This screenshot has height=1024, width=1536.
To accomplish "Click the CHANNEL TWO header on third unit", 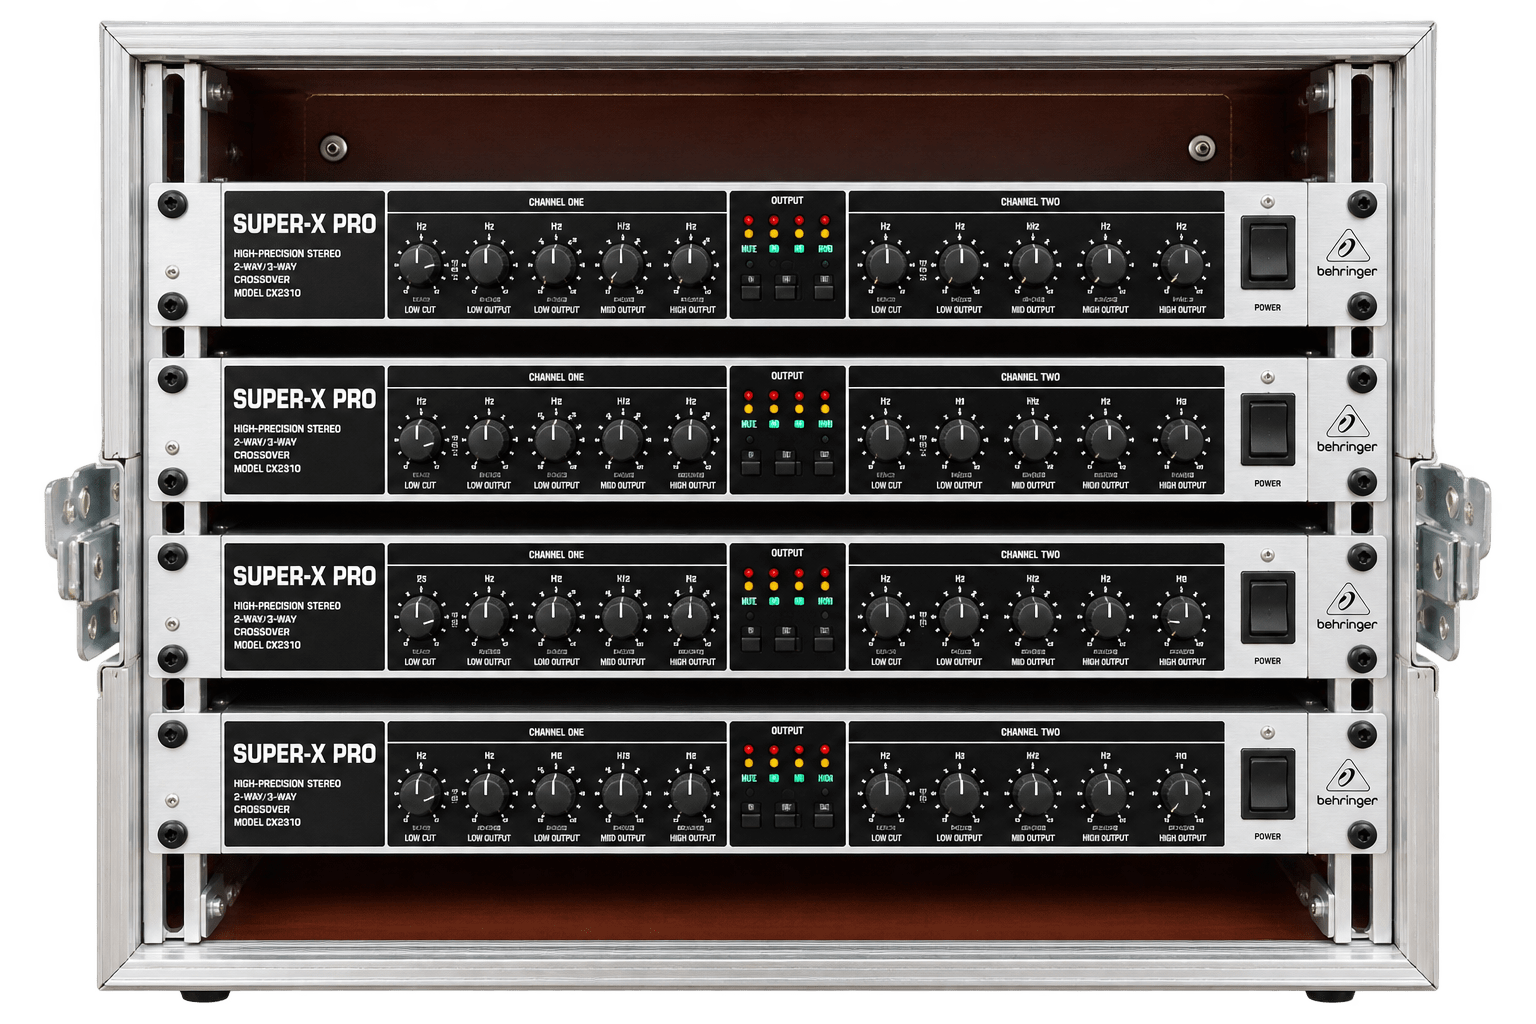I will coord(1030,554).
